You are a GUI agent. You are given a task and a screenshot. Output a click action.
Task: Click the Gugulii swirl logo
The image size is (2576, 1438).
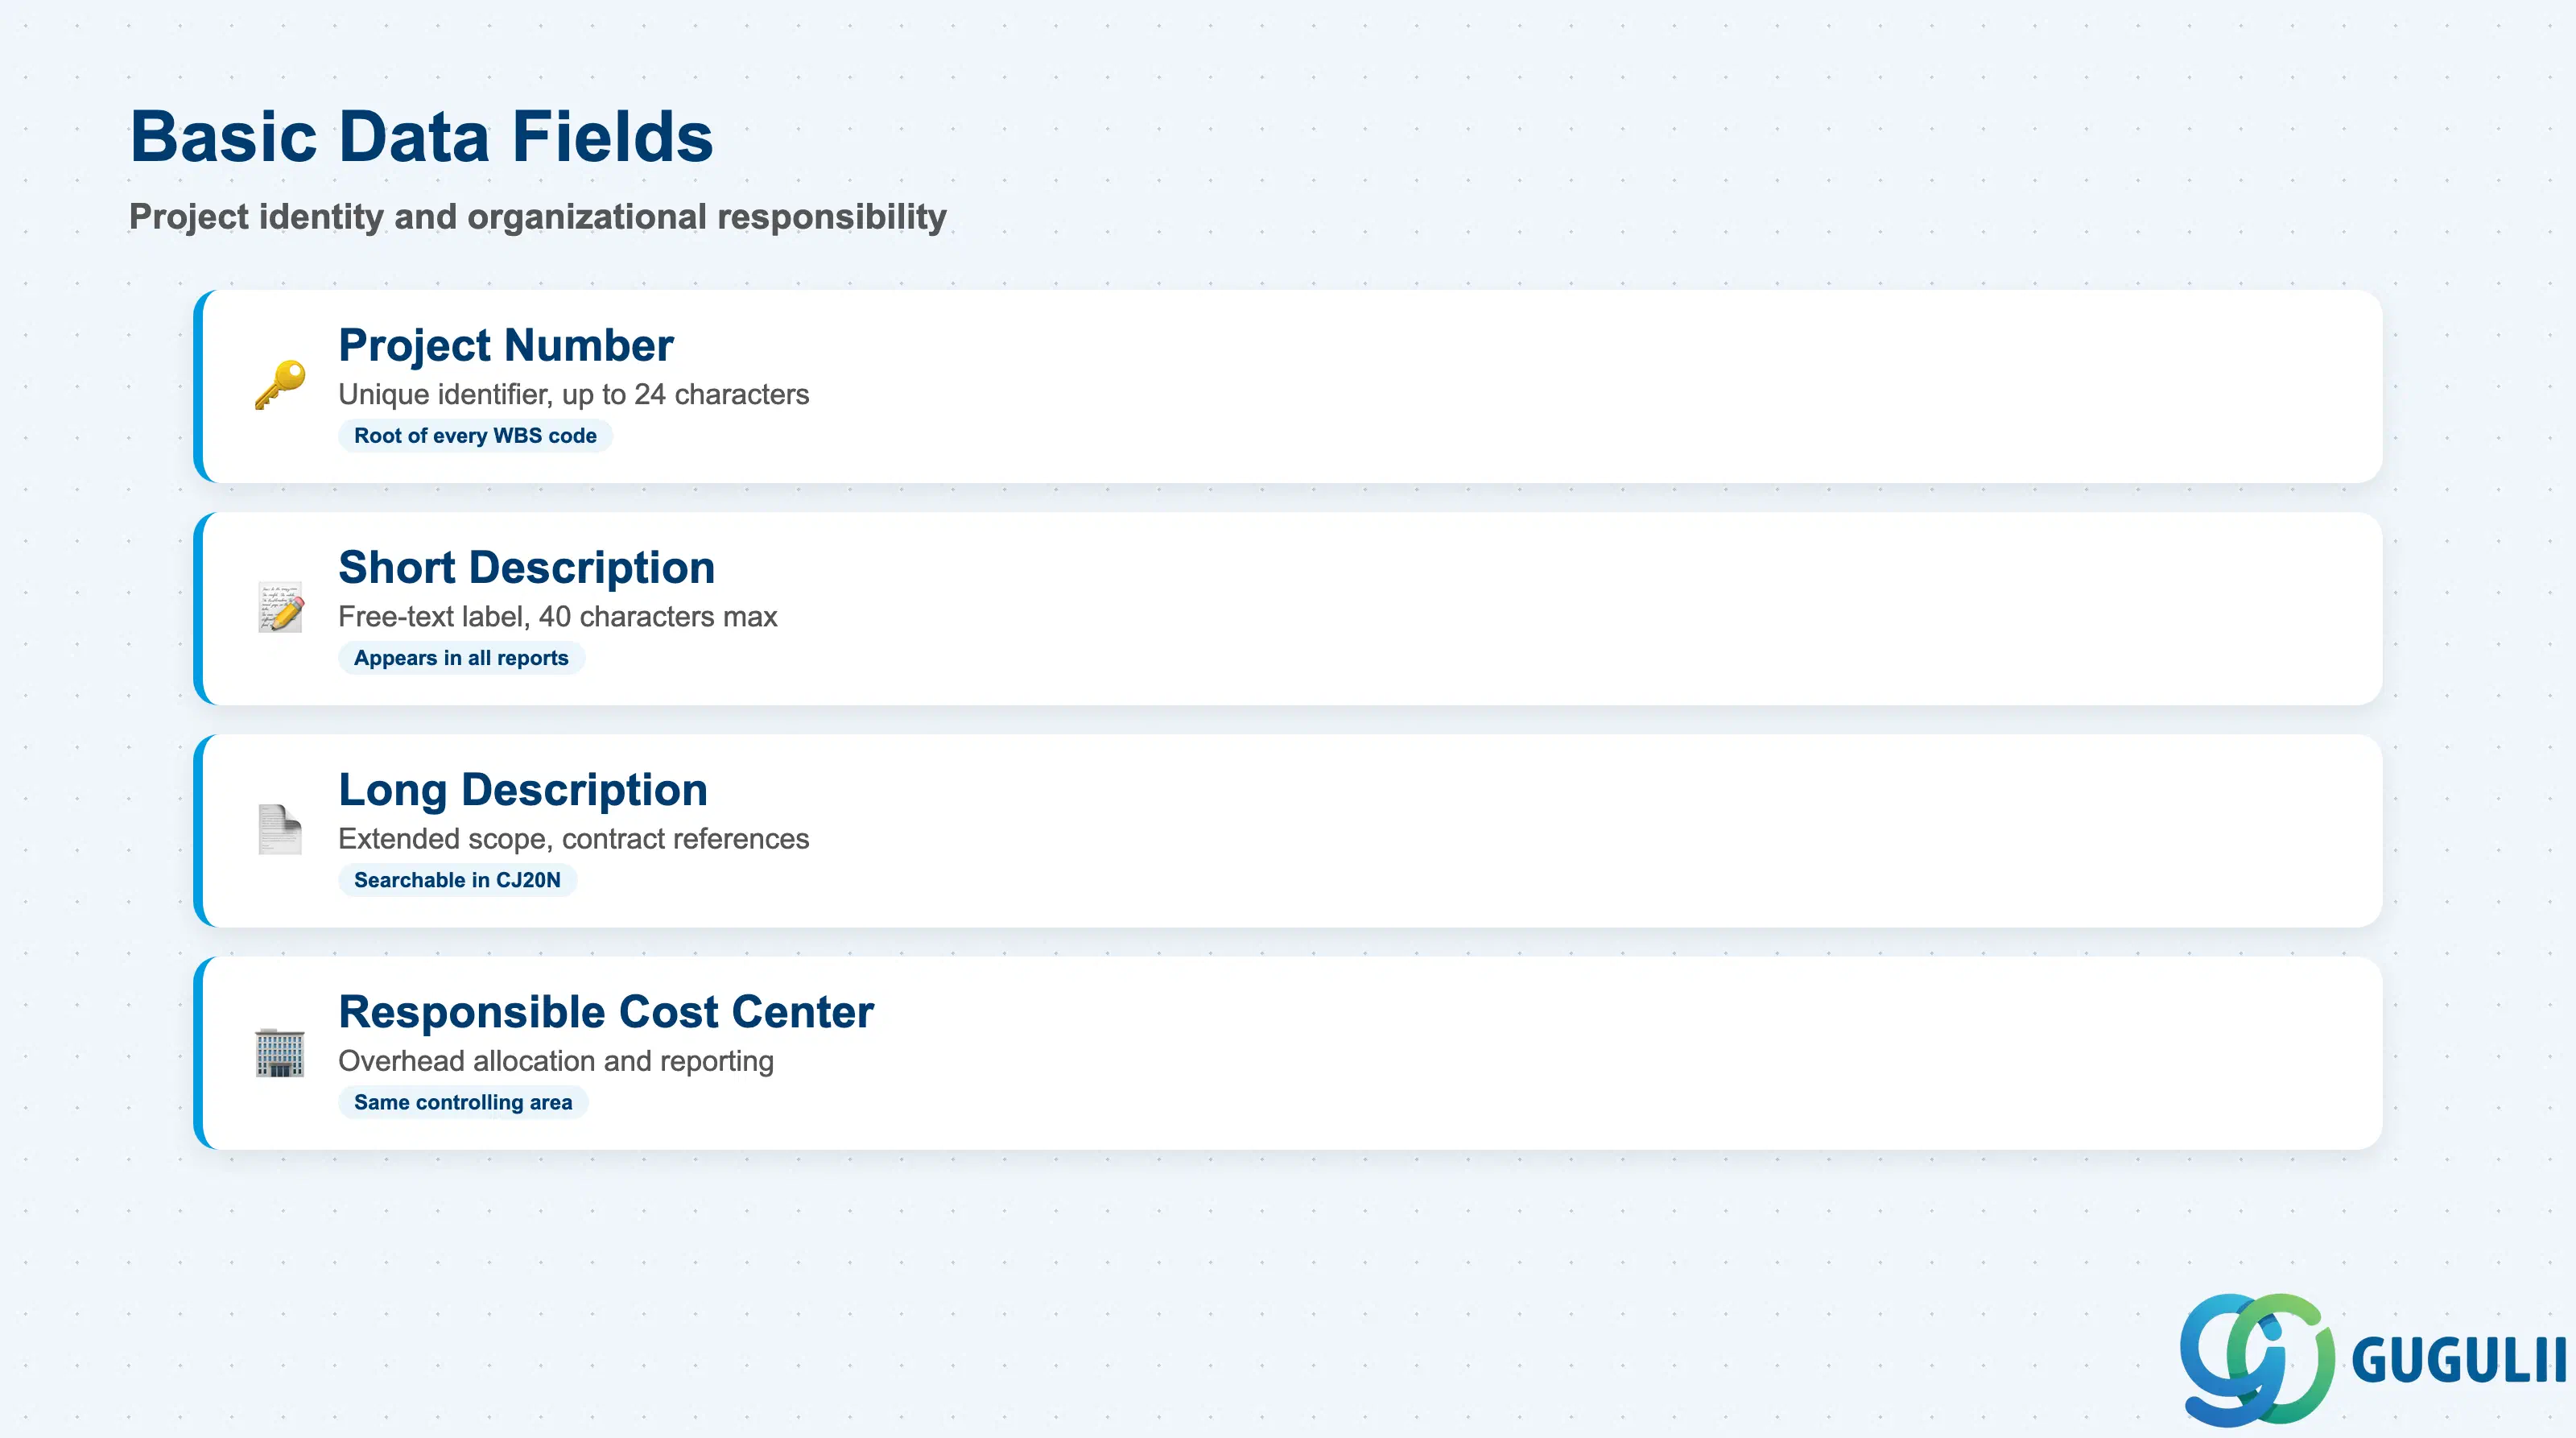2257,1359
